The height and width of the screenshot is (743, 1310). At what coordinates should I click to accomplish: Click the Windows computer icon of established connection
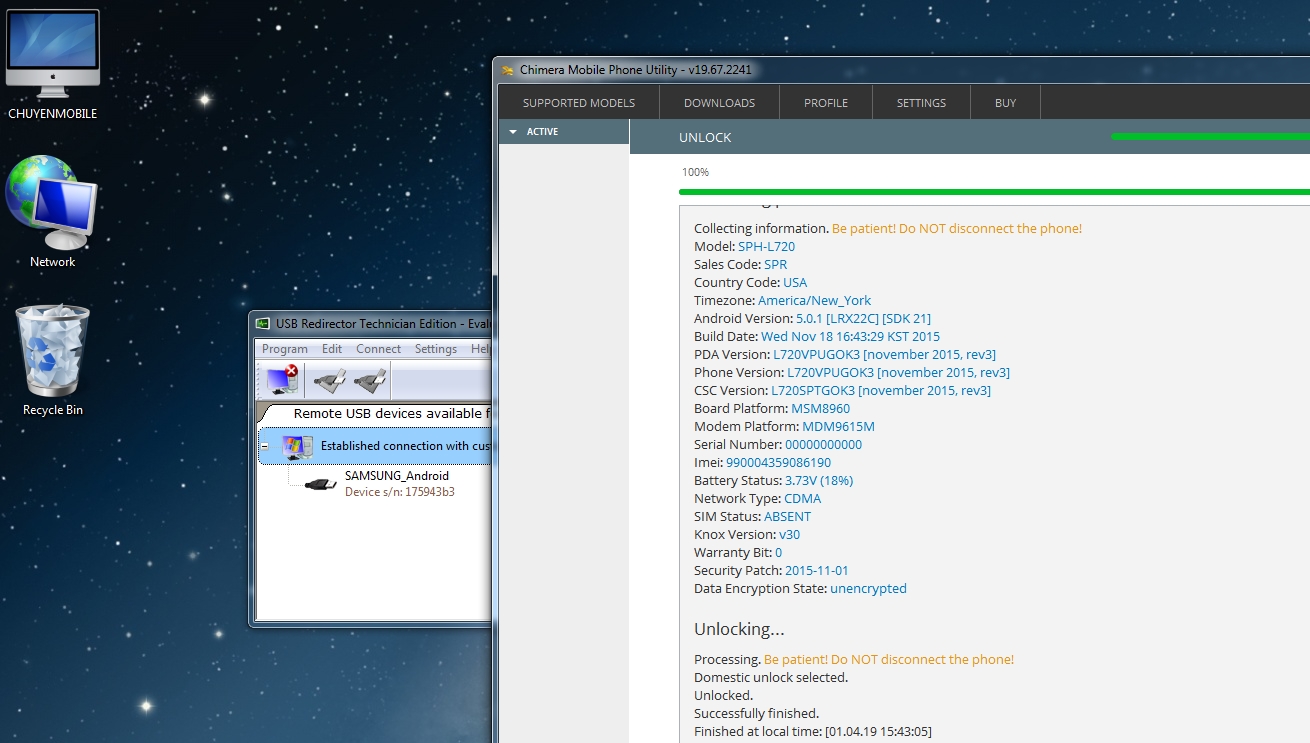pyautogui.click(x=297, y=446)
